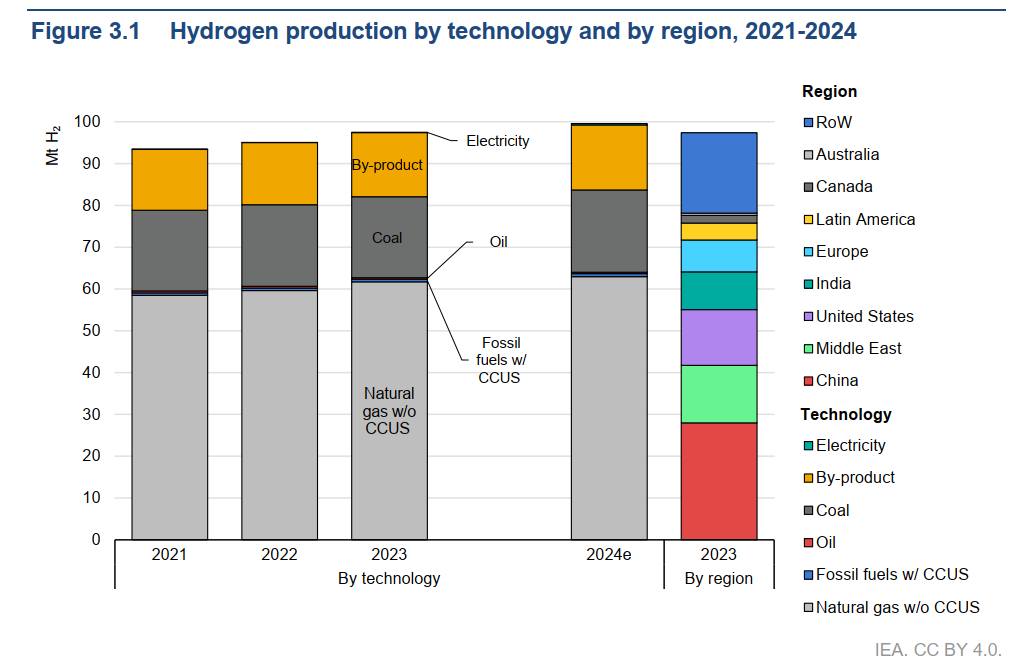Select the Australia legend swatch

coord(808,155)
